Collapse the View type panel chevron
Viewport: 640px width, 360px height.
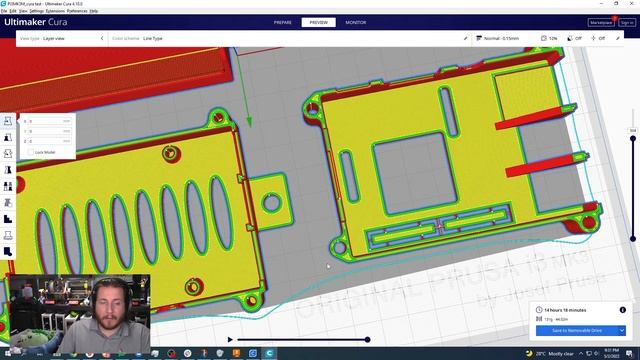(x=102, y=38)
